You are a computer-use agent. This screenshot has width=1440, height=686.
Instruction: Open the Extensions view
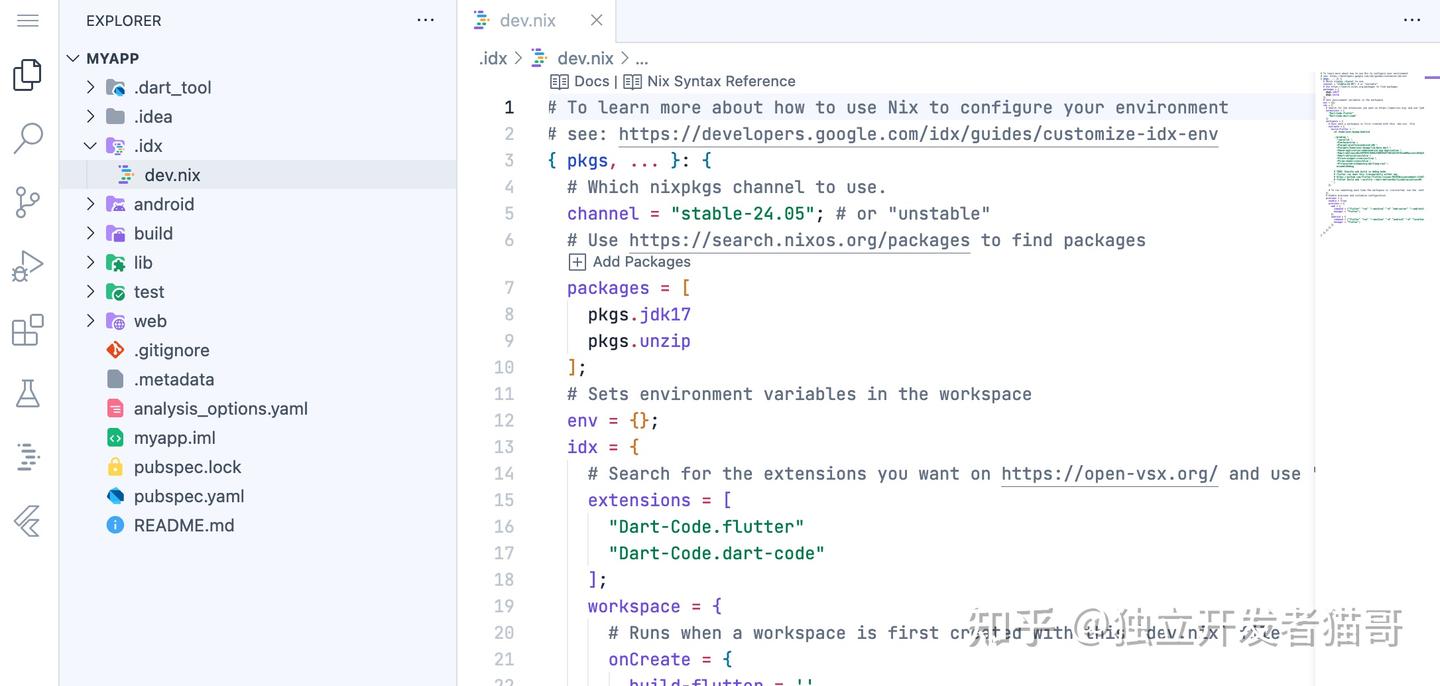(28, 330)
